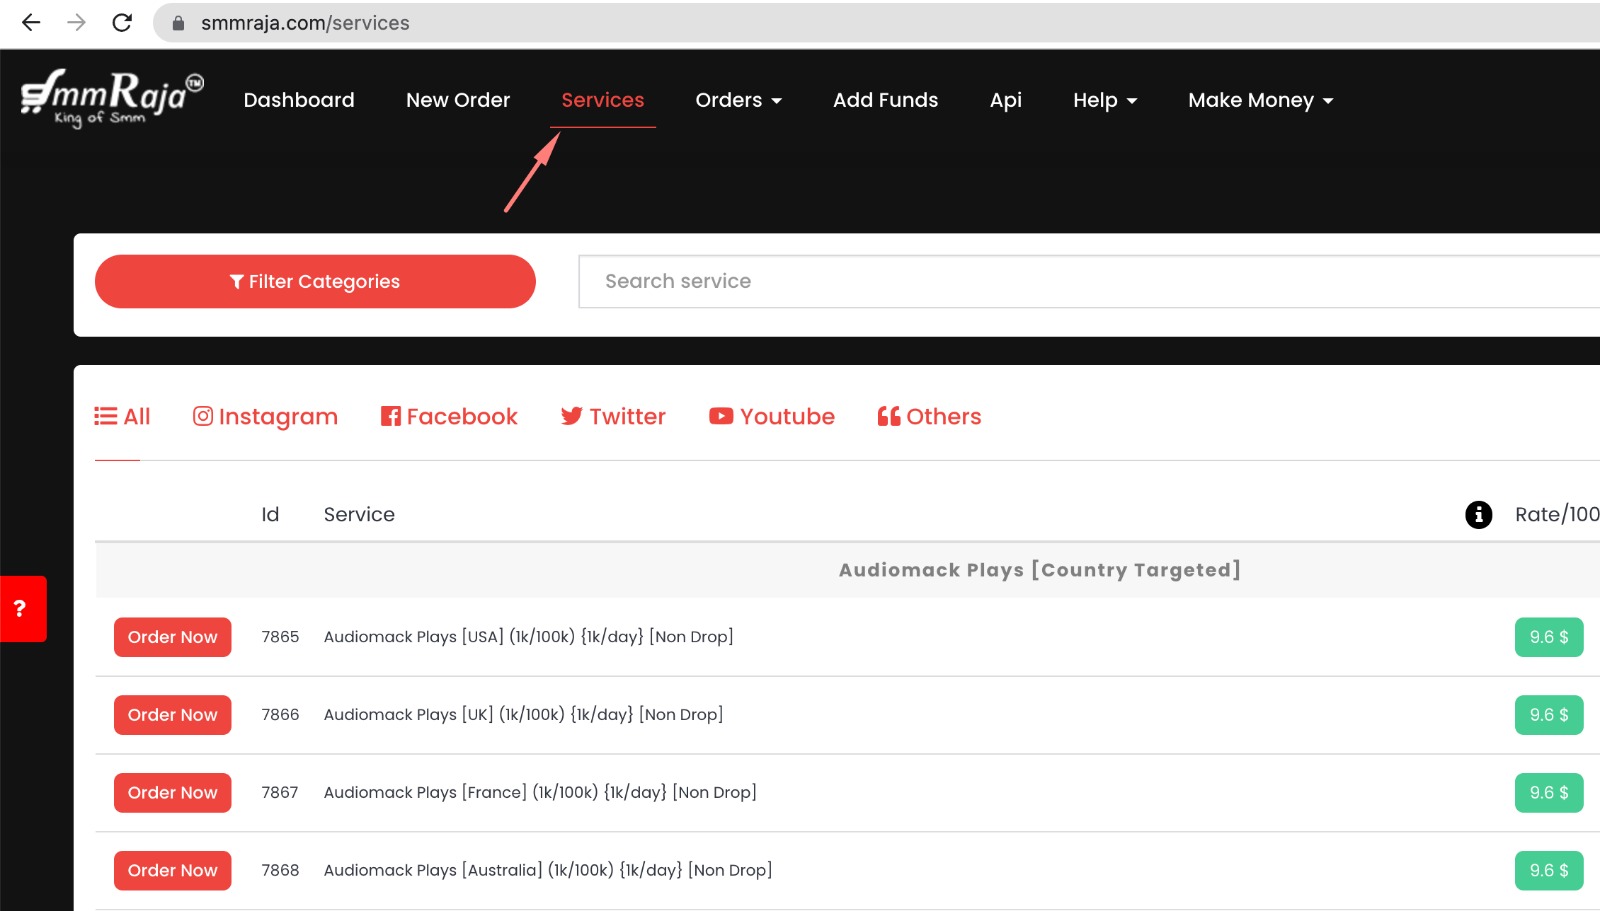Switch to the Facebook tab
The image size is (1600, 911).
449,416
